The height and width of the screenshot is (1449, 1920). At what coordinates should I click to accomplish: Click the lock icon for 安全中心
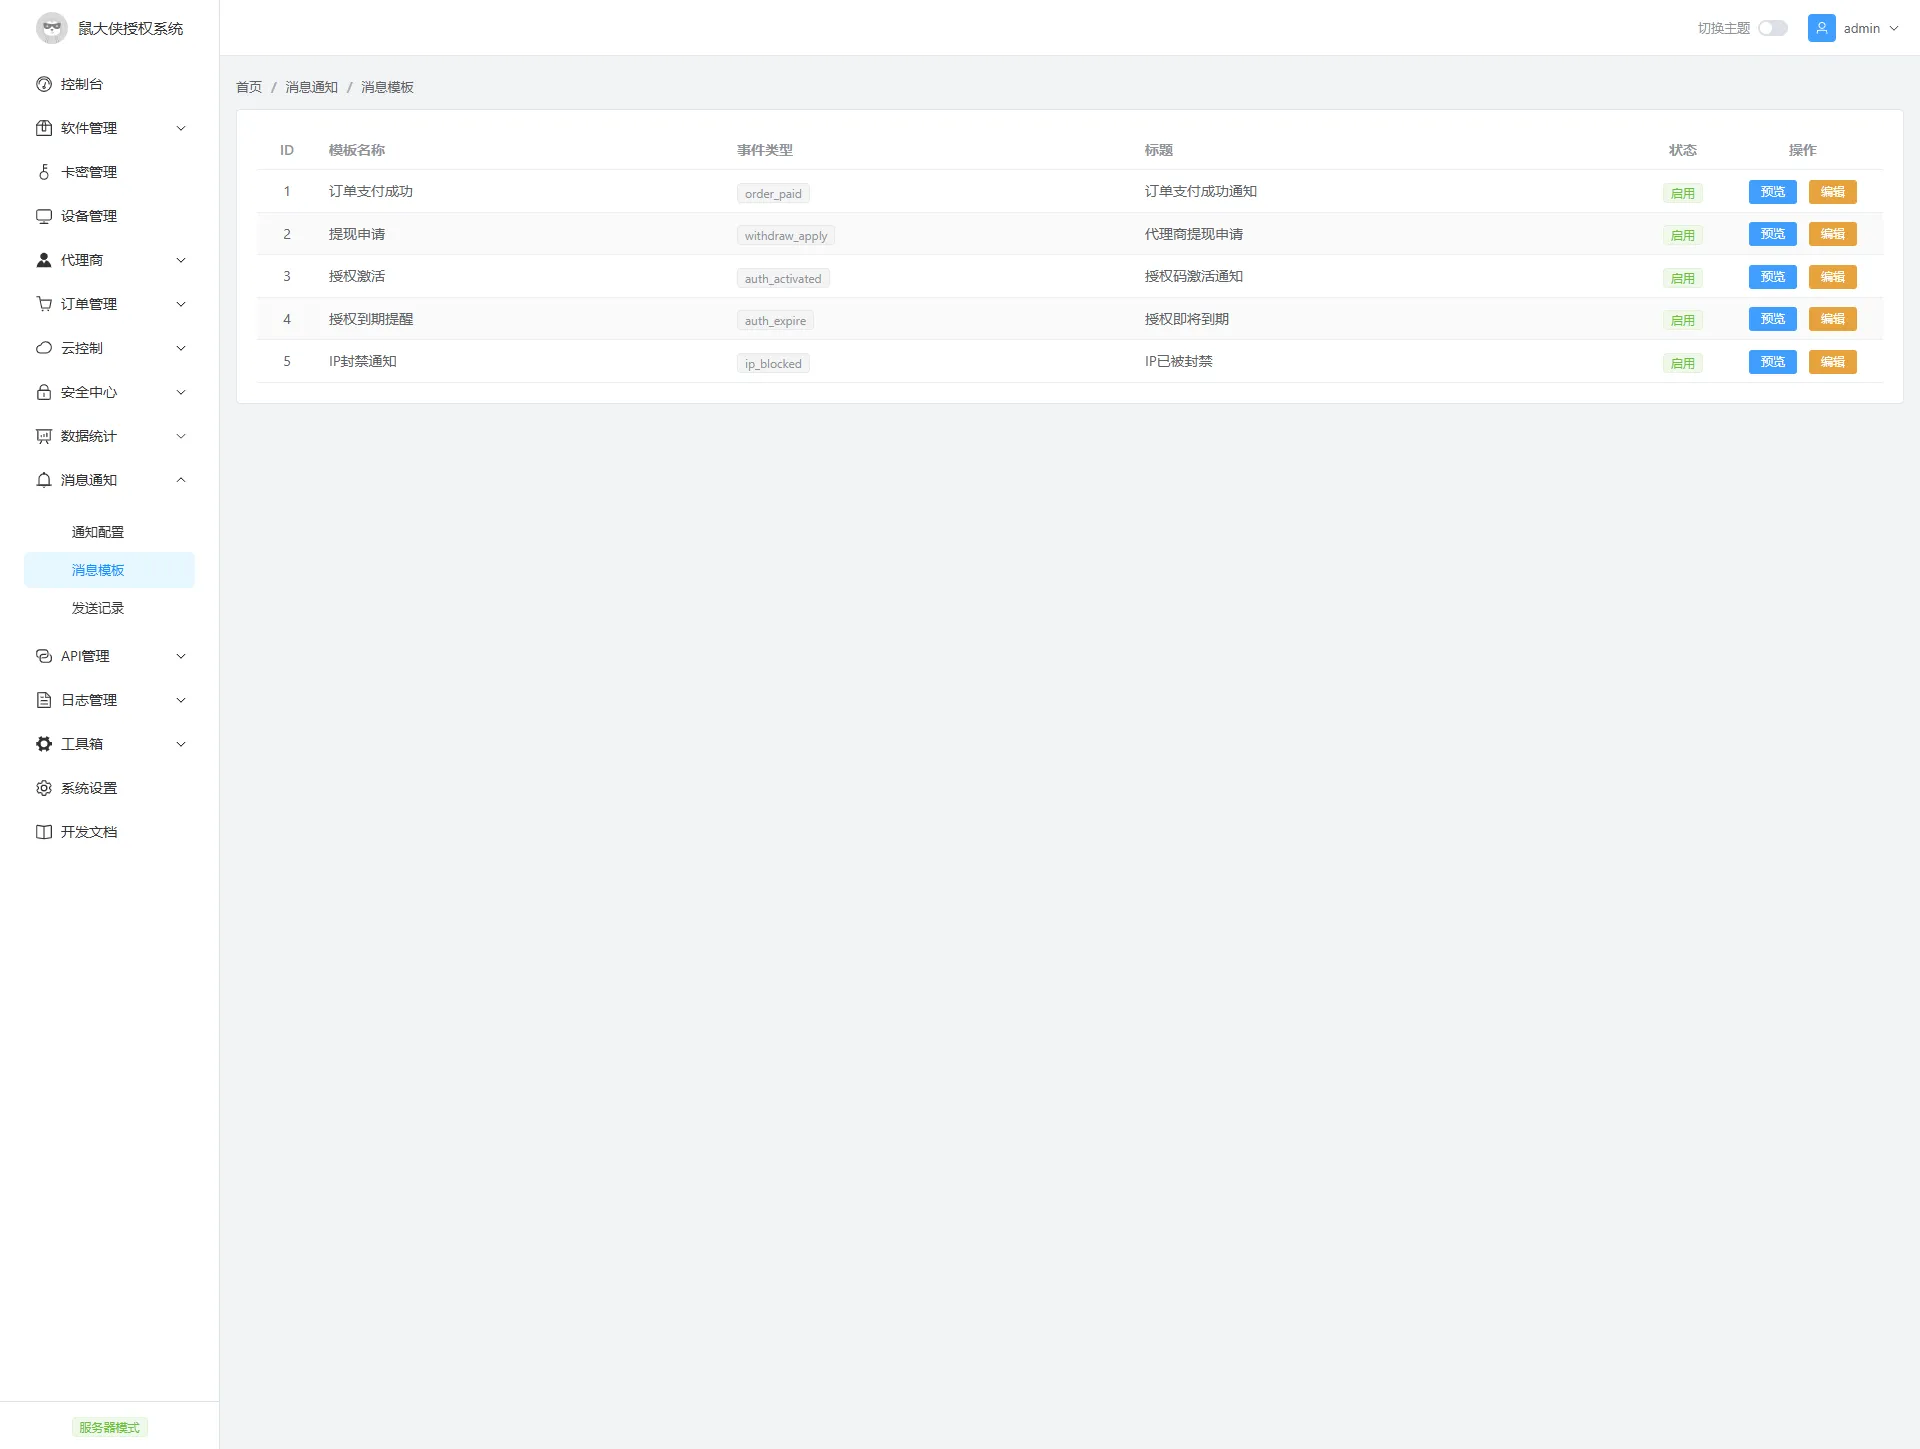[44, 392]
